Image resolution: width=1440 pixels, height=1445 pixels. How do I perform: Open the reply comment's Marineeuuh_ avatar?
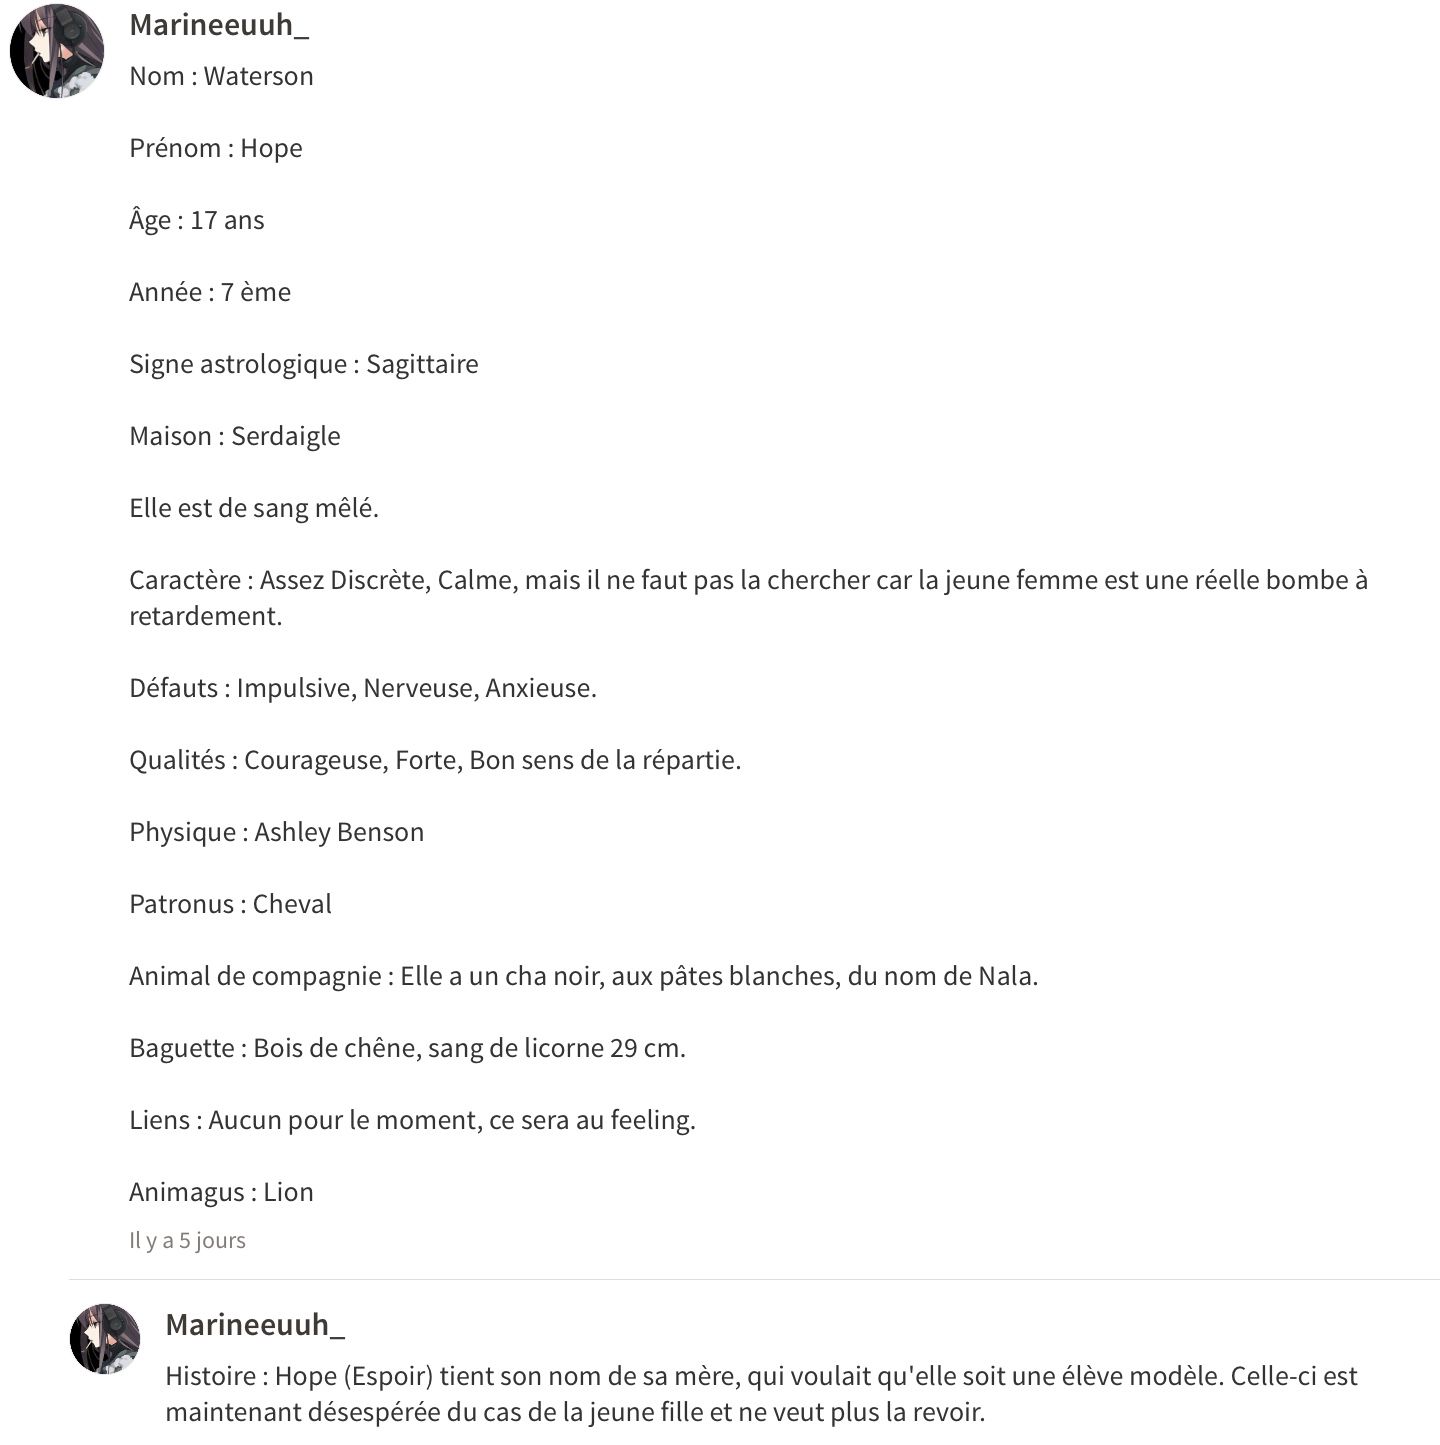(105, 1338)
